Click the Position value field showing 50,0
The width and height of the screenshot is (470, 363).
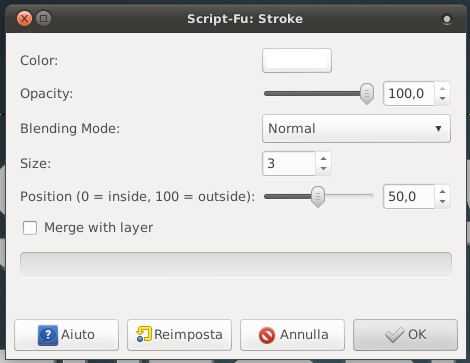[x=409, y=197]
